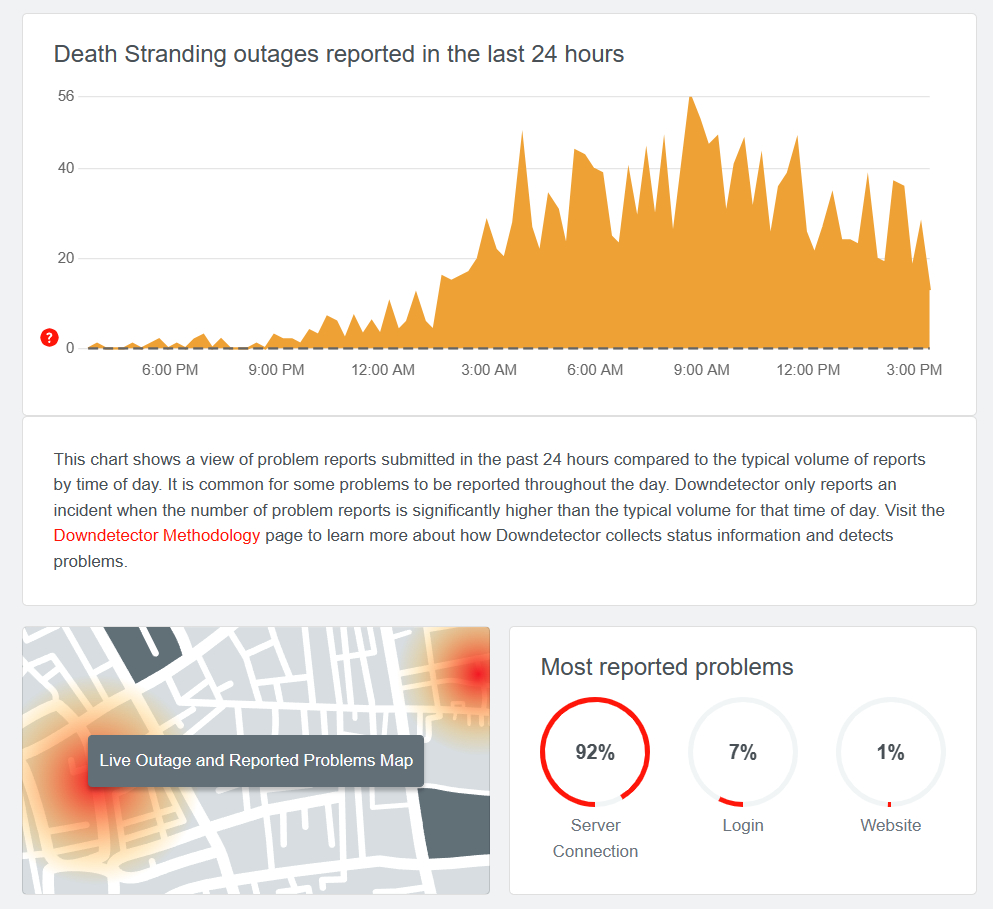
Task: Open the Downdetector Methodology link
Action: click(x=156, y=535)
